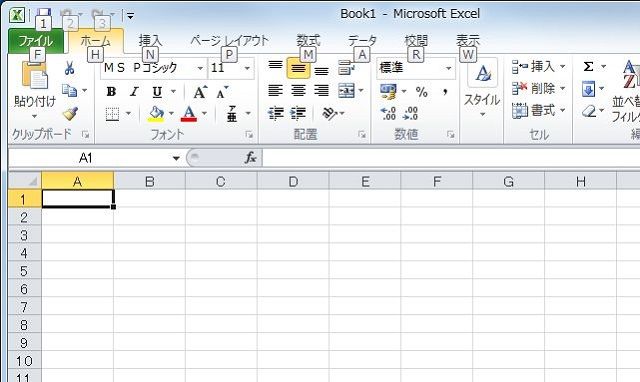Click the formula bar input field
This screenshot has height=382, width=640.
click(451, 158)
